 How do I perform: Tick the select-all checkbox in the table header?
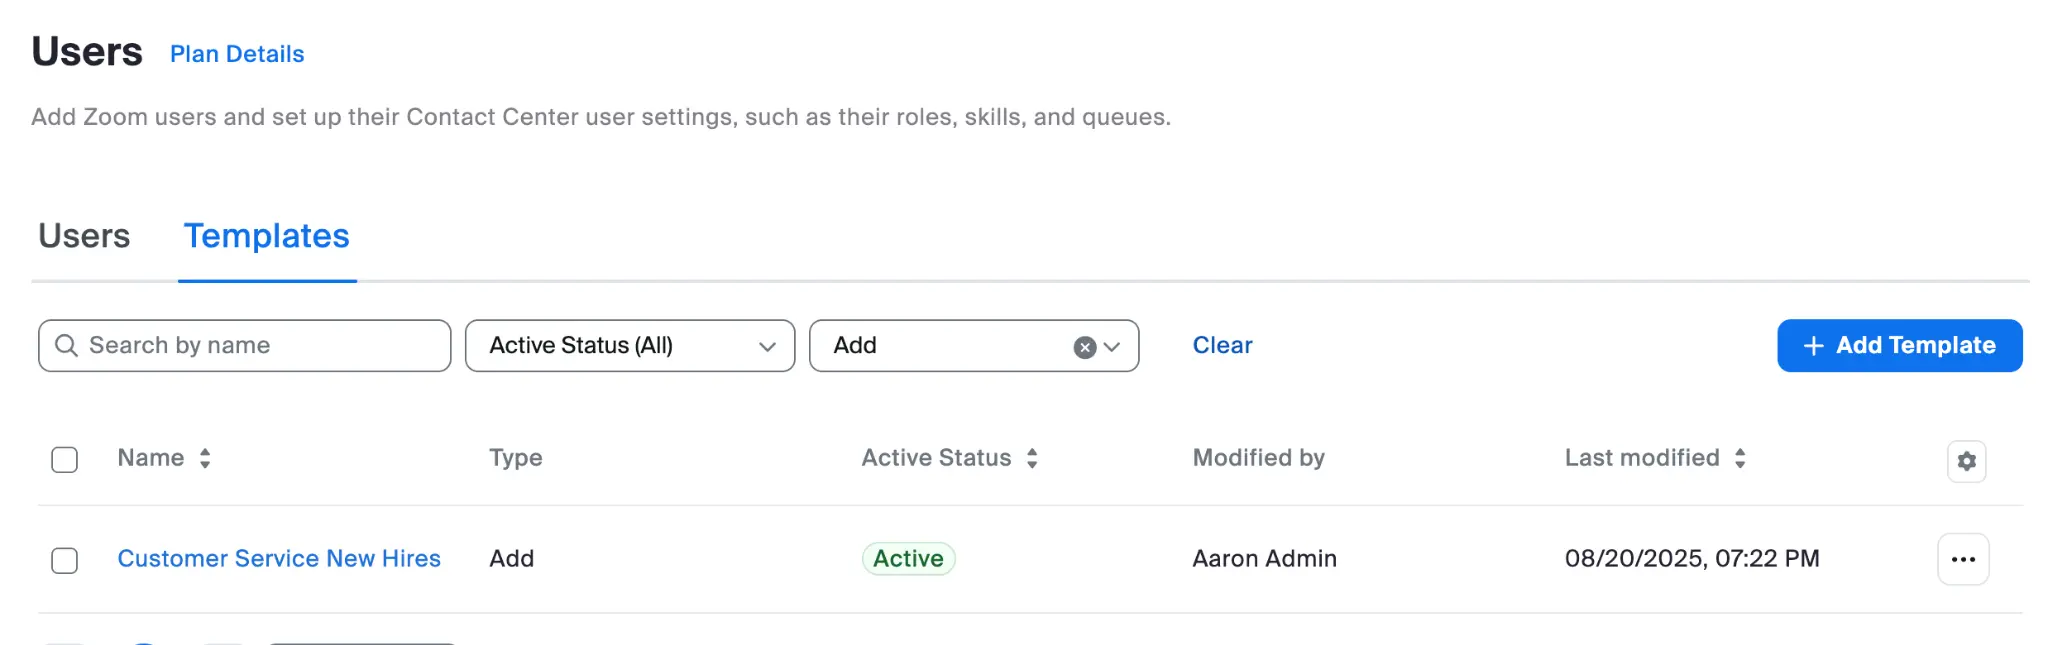pos(65,460)
